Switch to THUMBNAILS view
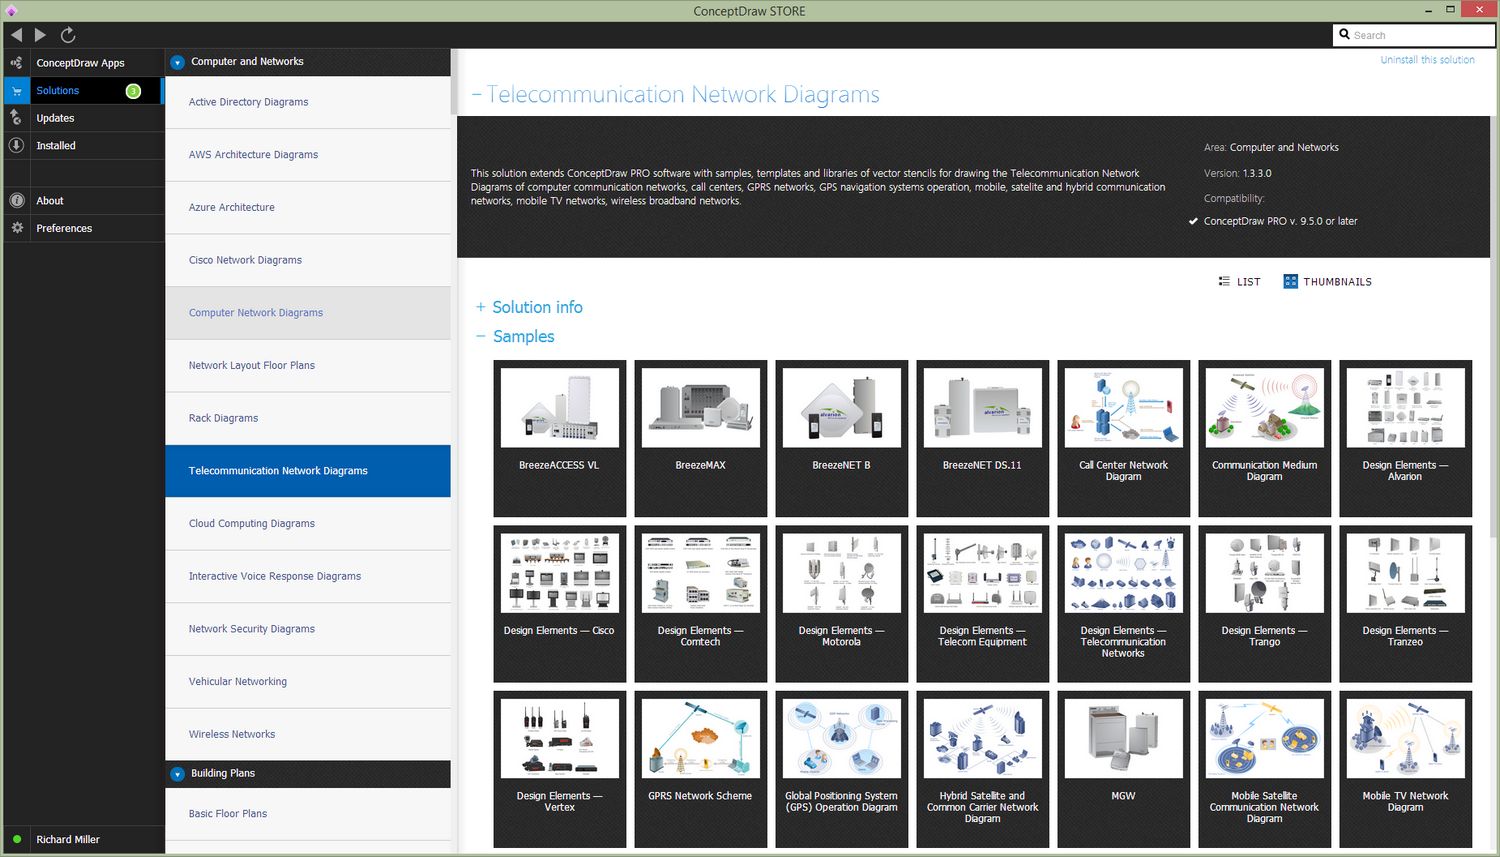Screen dimensions: 1500x857 tap(1328, 282)
